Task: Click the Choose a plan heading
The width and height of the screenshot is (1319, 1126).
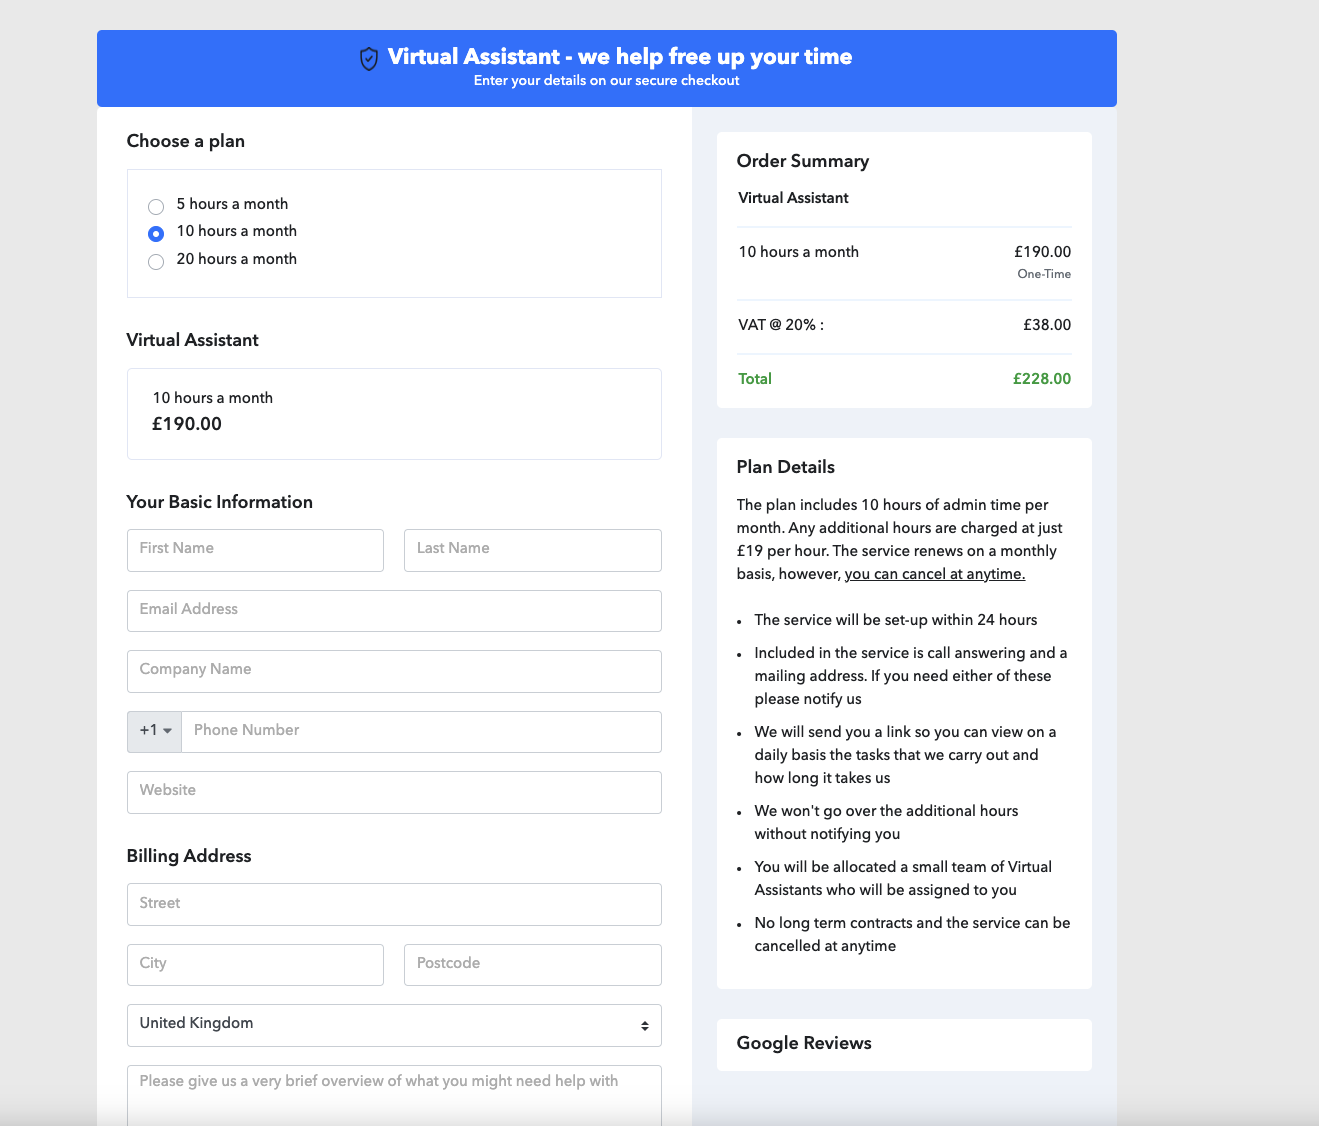Action: (186, 141)
